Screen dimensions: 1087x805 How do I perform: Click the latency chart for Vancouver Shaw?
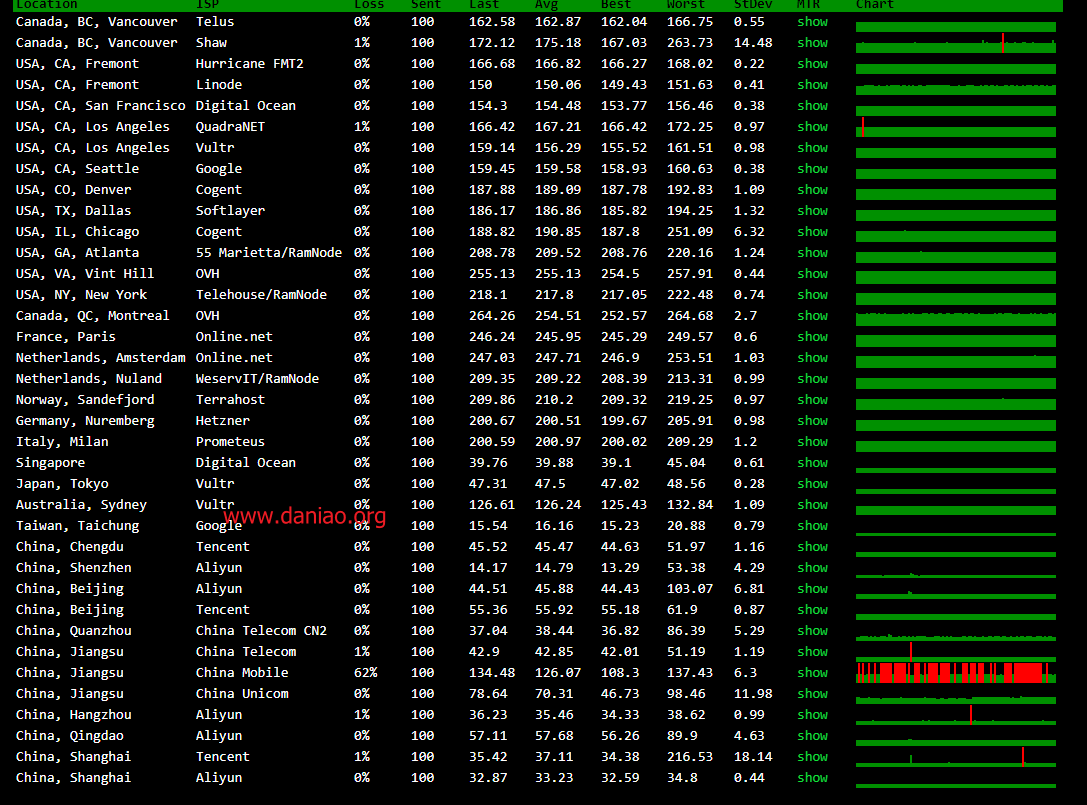click(955, 43)
